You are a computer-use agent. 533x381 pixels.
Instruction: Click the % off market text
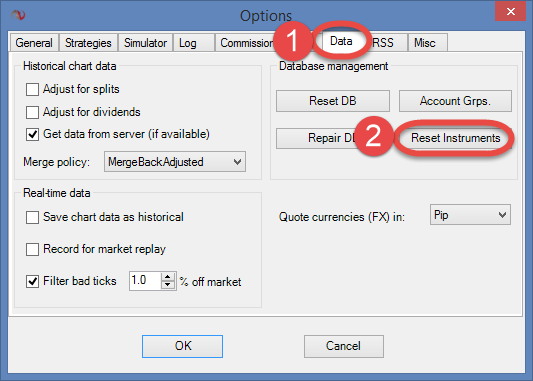tap(210, 282)
